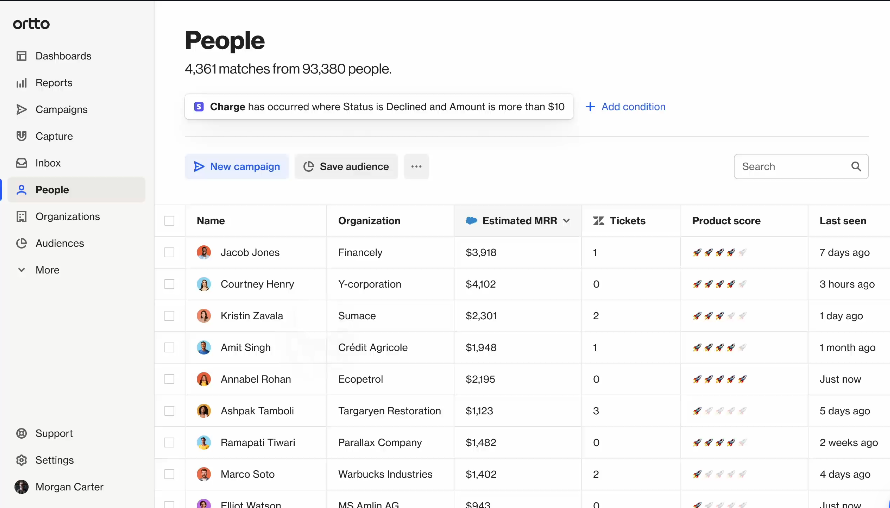Image resolution: width=890 pixels, height=508 pixels.
Task: Check Ramapati Tiwari row checkbox
Action: point(169,442)
